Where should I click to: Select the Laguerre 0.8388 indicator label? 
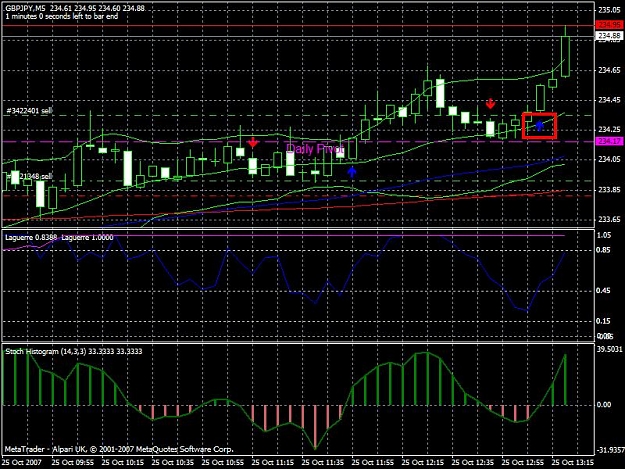31,237
